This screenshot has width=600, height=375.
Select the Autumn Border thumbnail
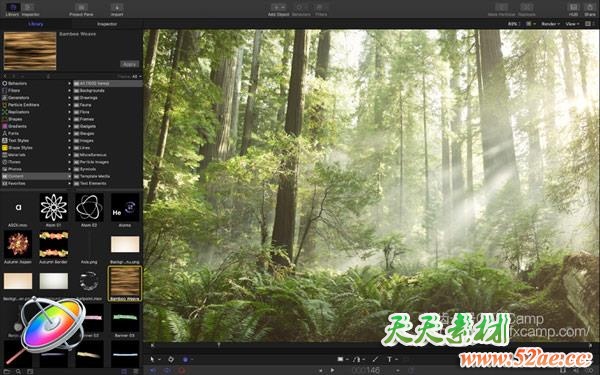pyautogui.click(x=54, y=244)
